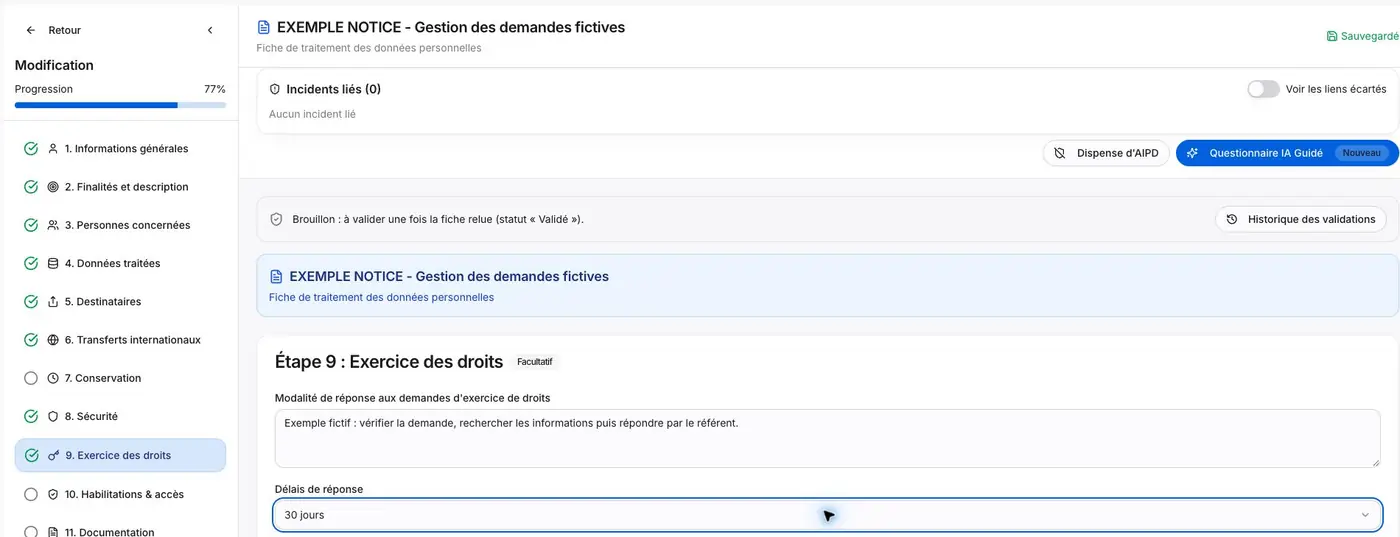Click the shield-check icon of Habilitations & accès
The width and height of the screenshot is (1400, 537).
click(53, 494)
